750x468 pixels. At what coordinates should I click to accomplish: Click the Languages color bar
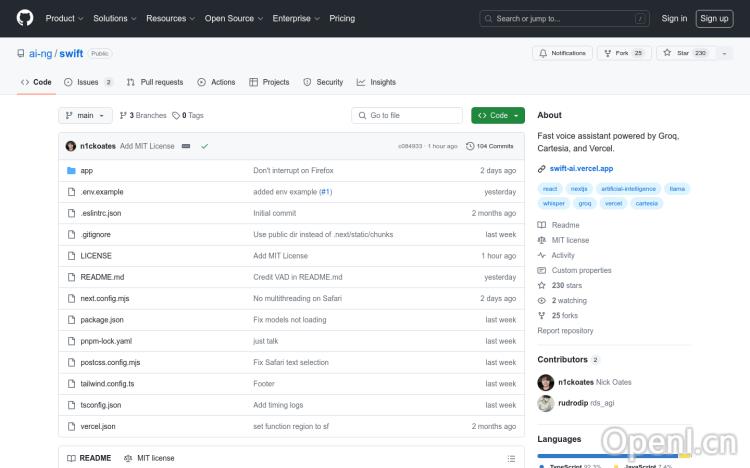point(614,457)
